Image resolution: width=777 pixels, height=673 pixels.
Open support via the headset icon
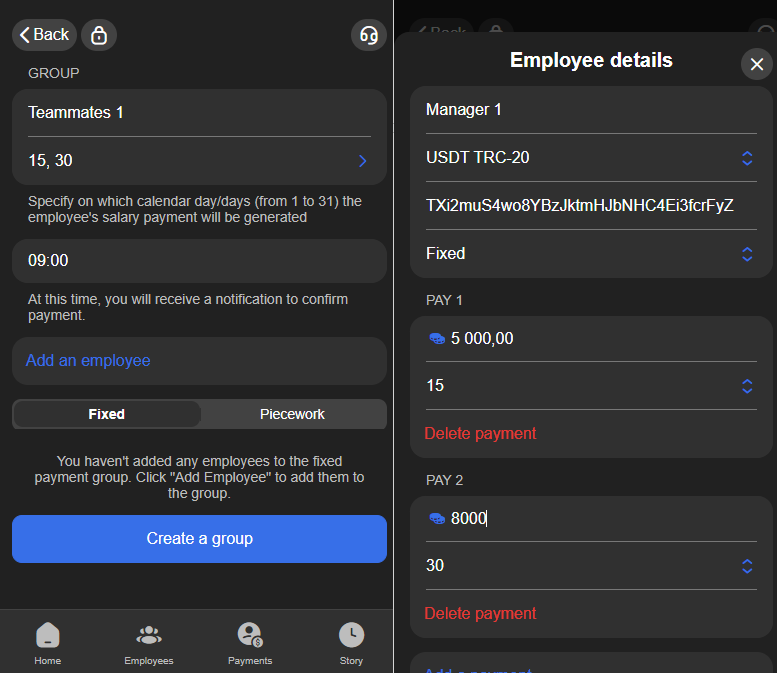(369, 35)
